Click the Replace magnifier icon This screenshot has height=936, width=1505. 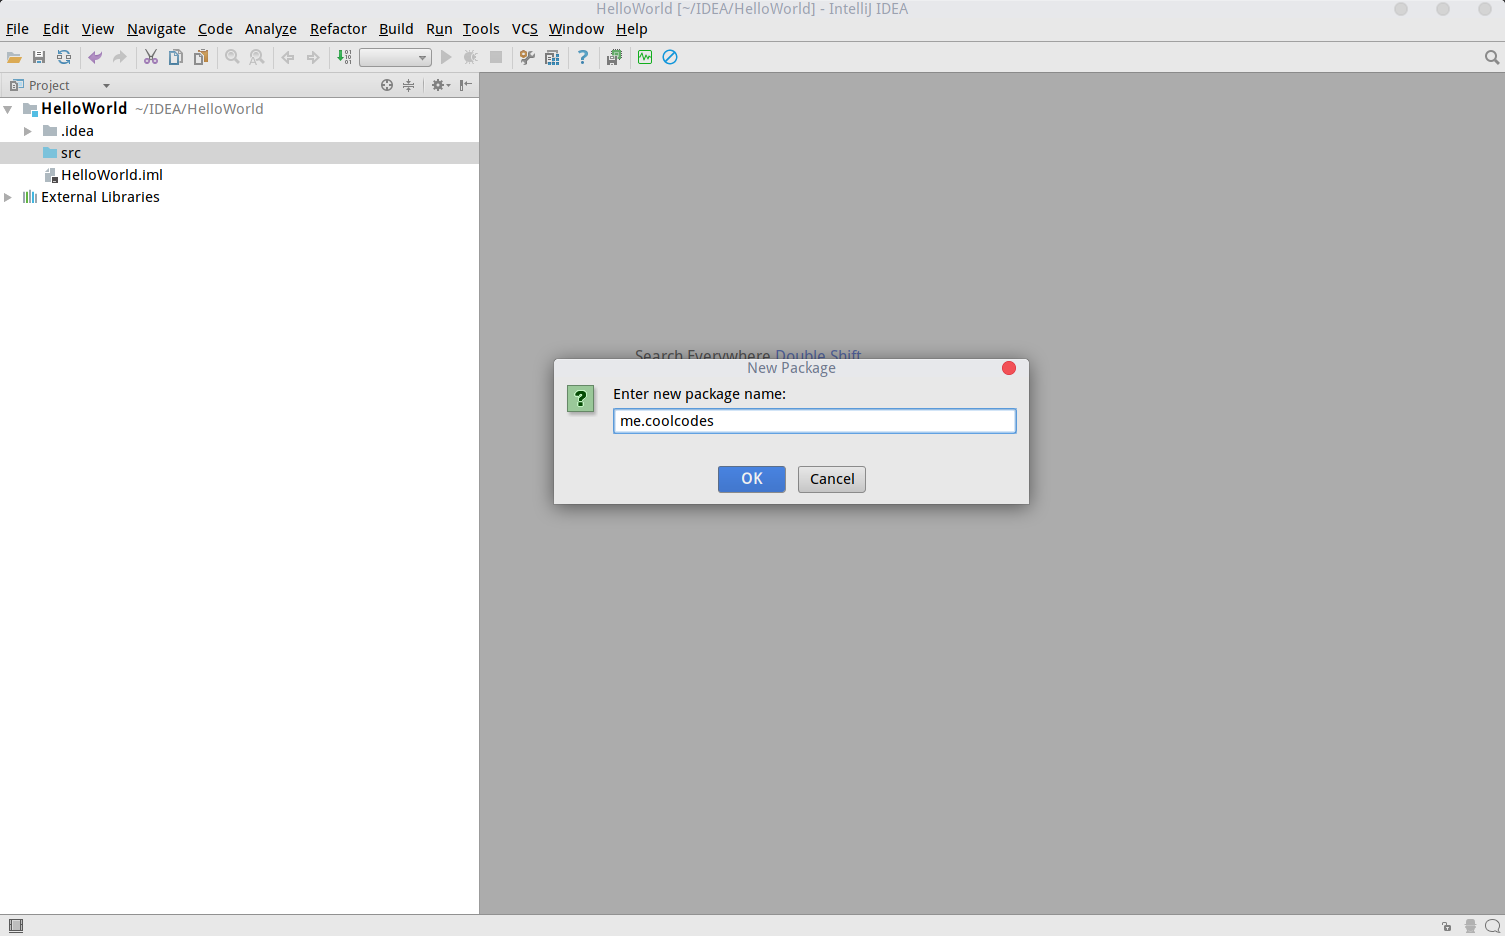click(257, 58)
